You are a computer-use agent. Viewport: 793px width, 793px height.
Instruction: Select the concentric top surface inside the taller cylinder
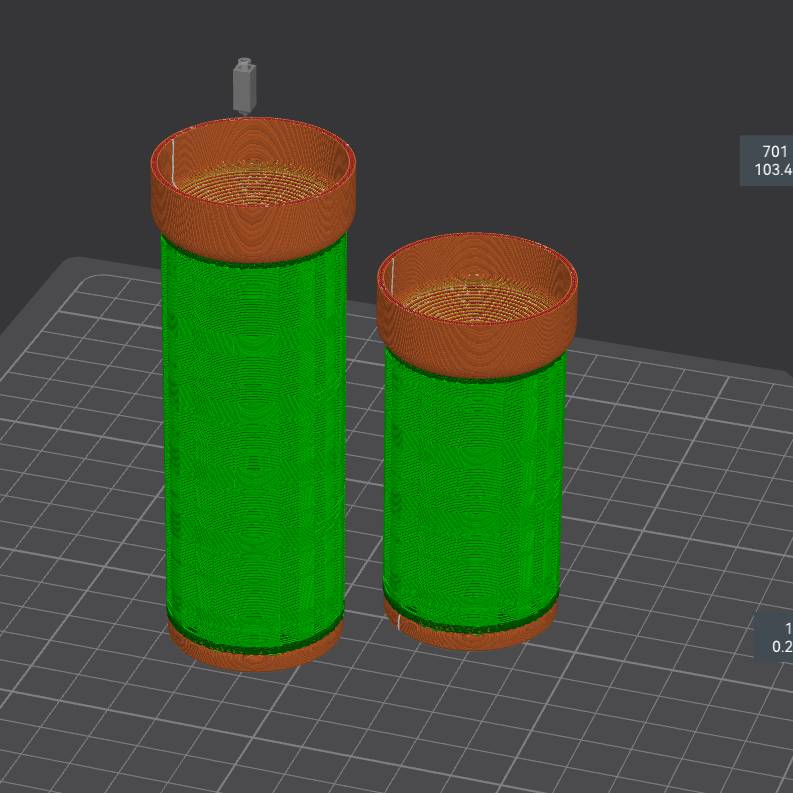coord(253,178)
